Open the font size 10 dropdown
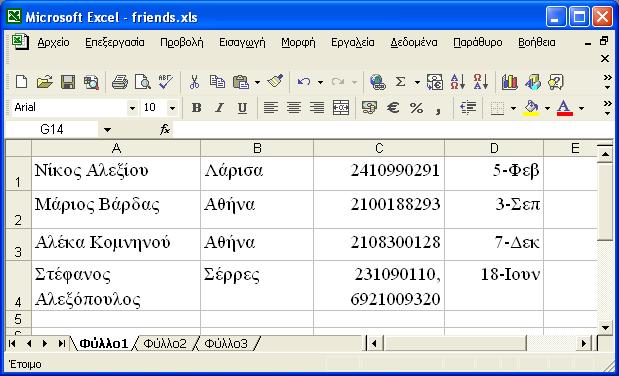The height and width of the screenshot is (376, 619). pos(172,108)
